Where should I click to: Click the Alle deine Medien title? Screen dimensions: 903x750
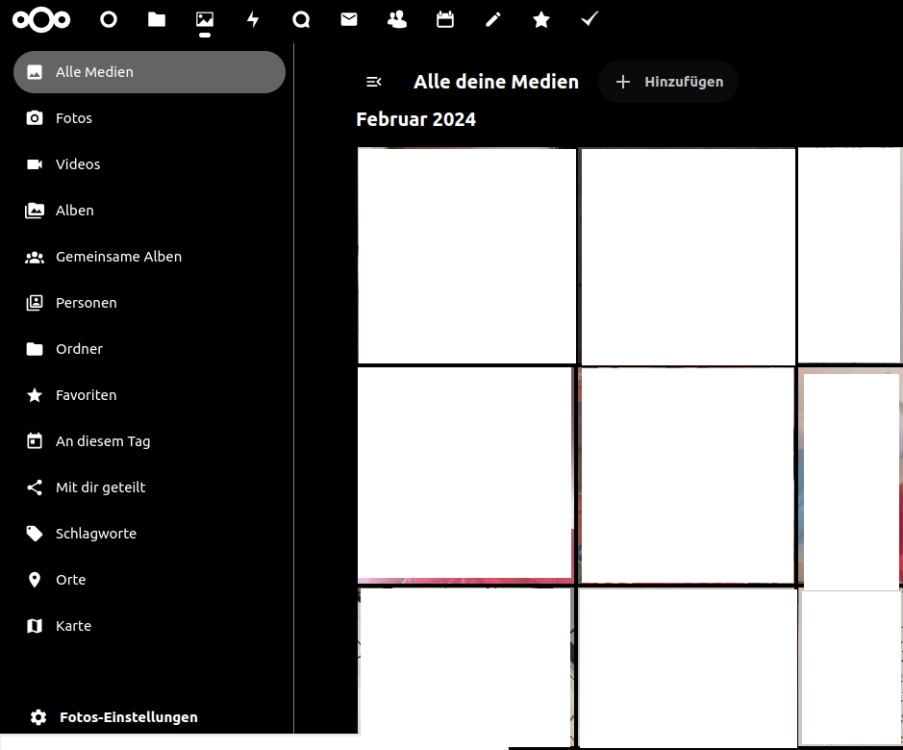496,82
